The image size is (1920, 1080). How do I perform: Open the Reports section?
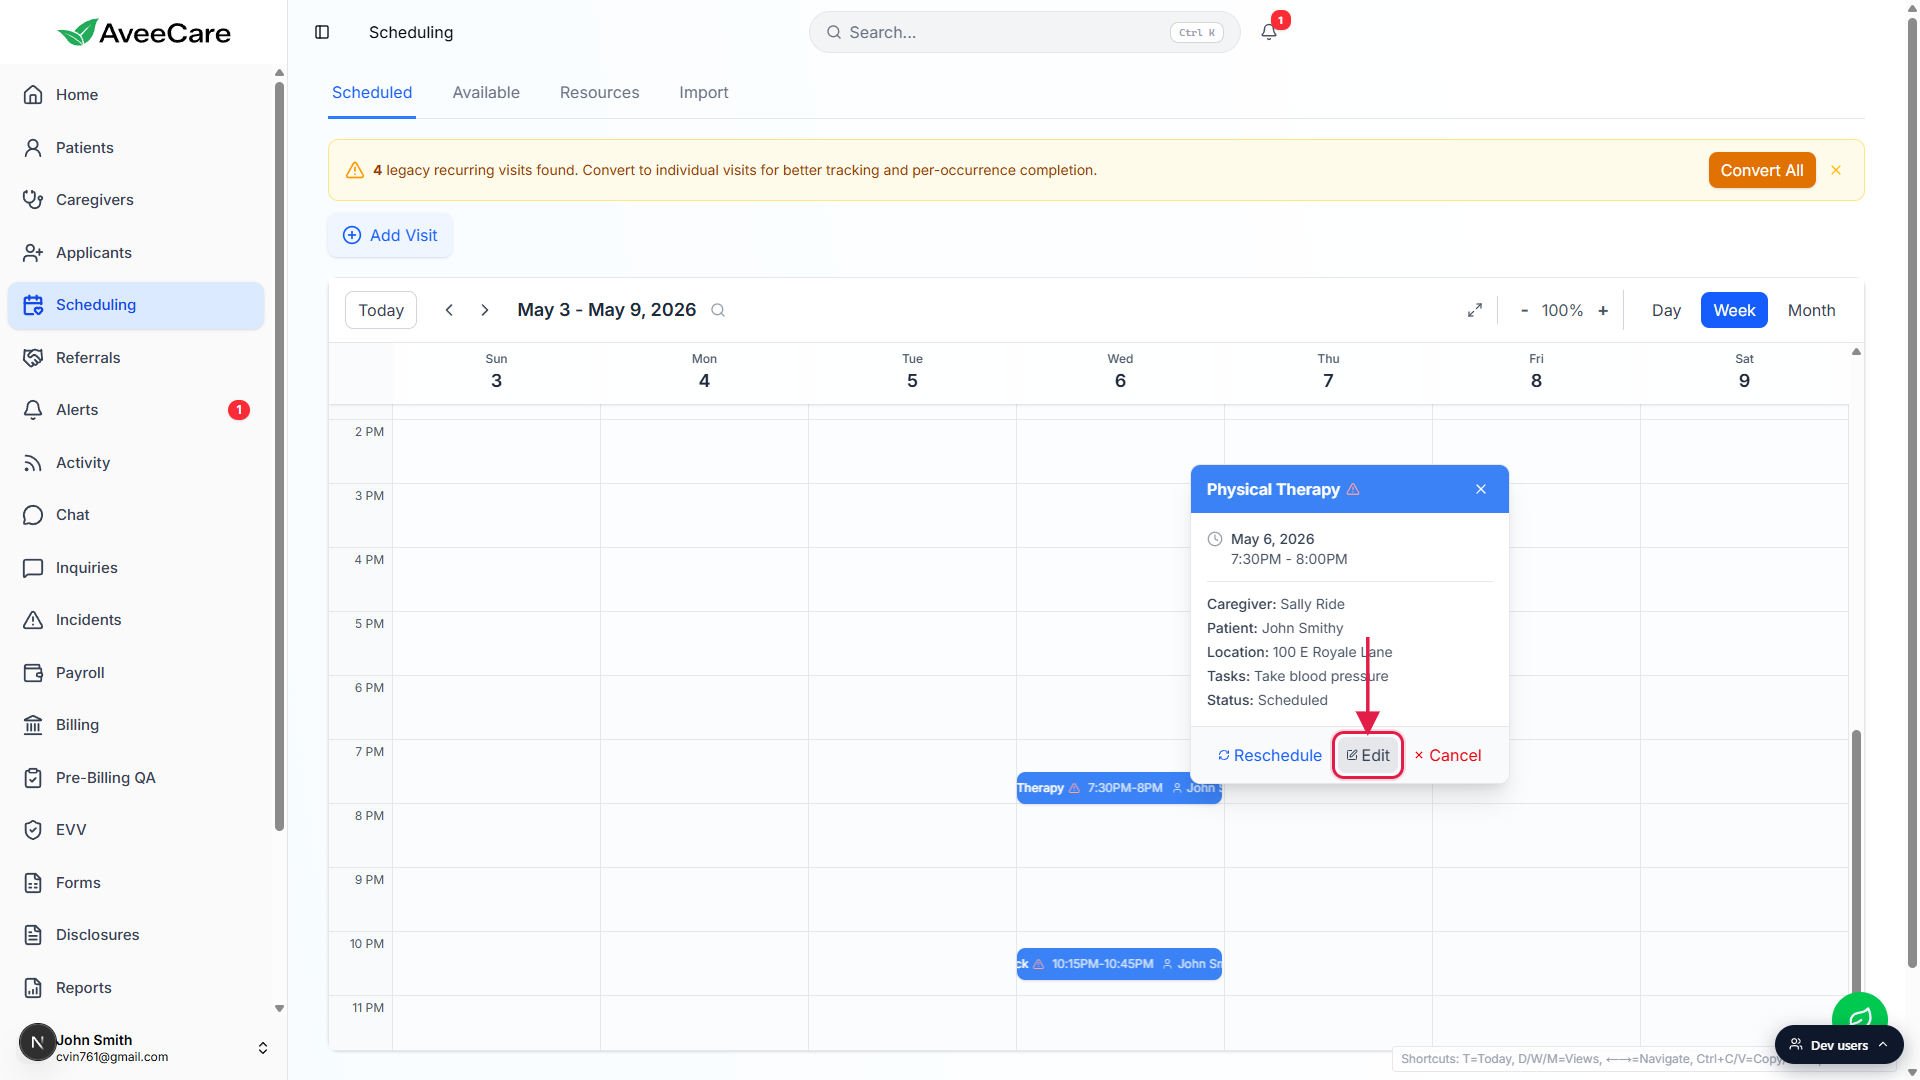pos(136,988)
